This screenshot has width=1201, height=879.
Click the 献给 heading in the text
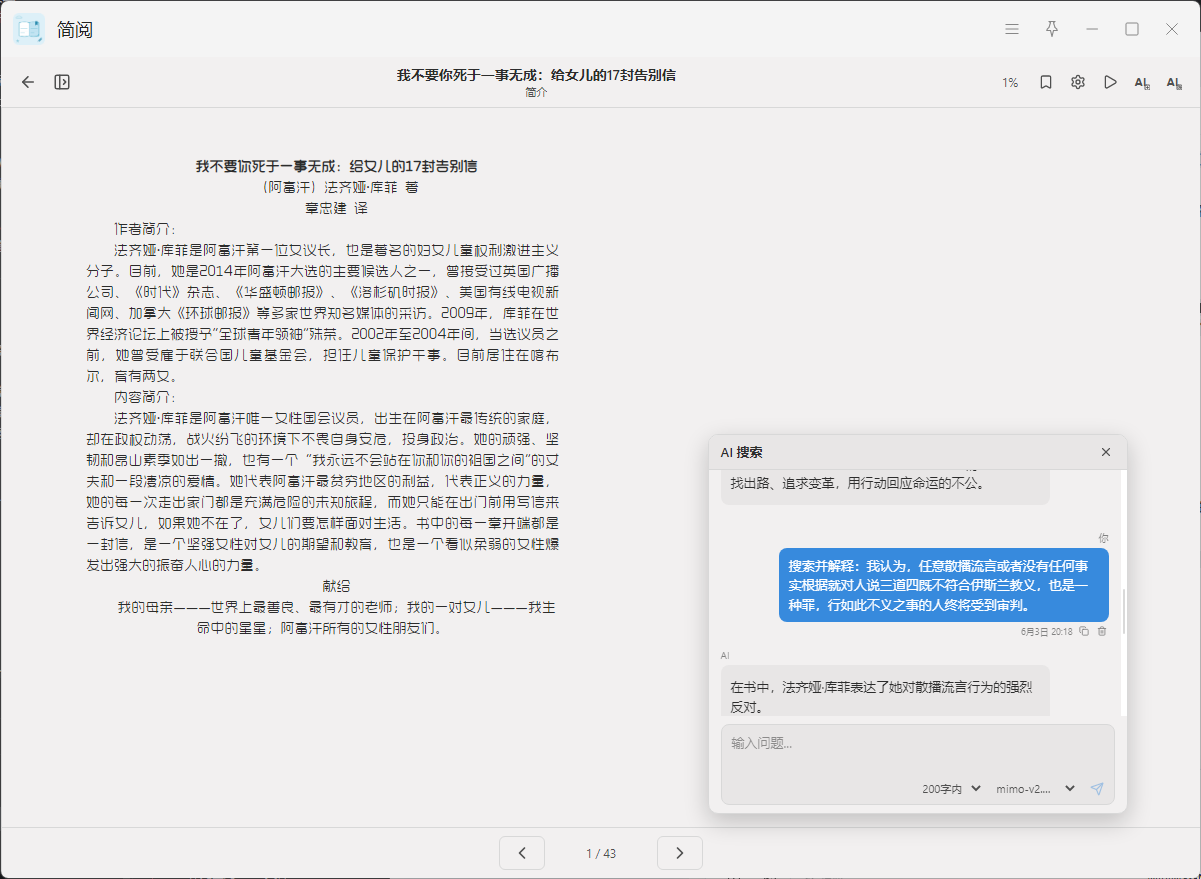tap(336, 586)
